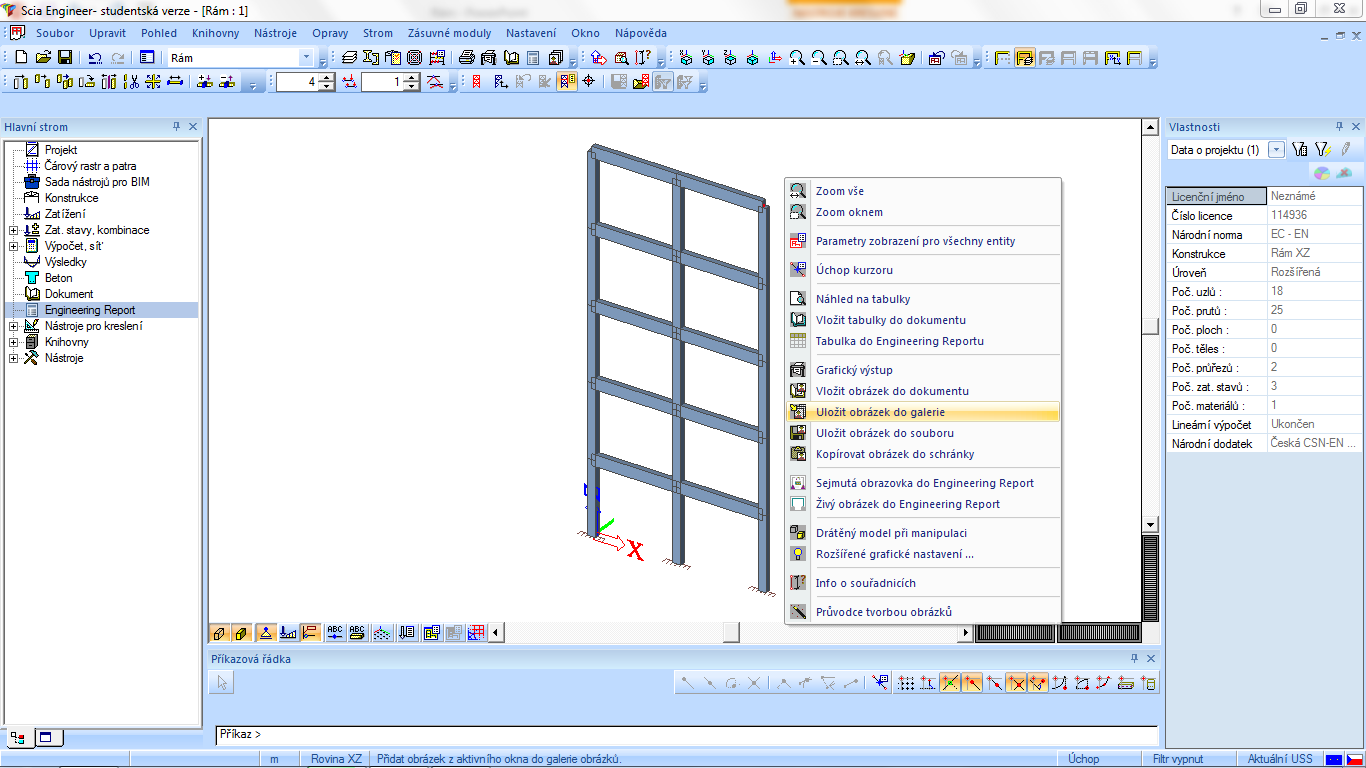1366x768 pixels.
Task: Expand Zat. stavy, kombinace tree node
Action: pos(13,230)
